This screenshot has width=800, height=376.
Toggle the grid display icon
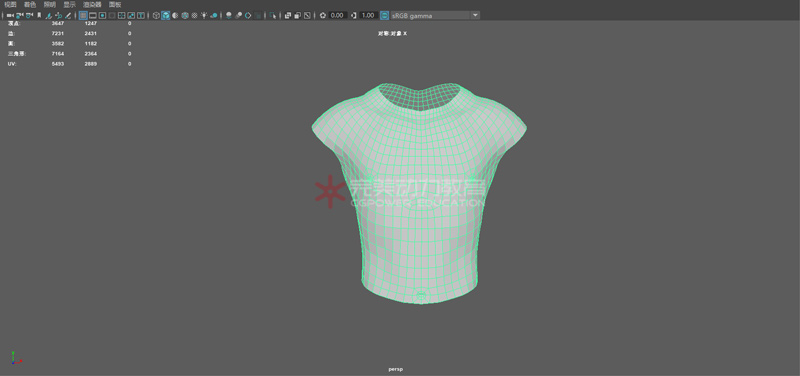click(83, 15)
